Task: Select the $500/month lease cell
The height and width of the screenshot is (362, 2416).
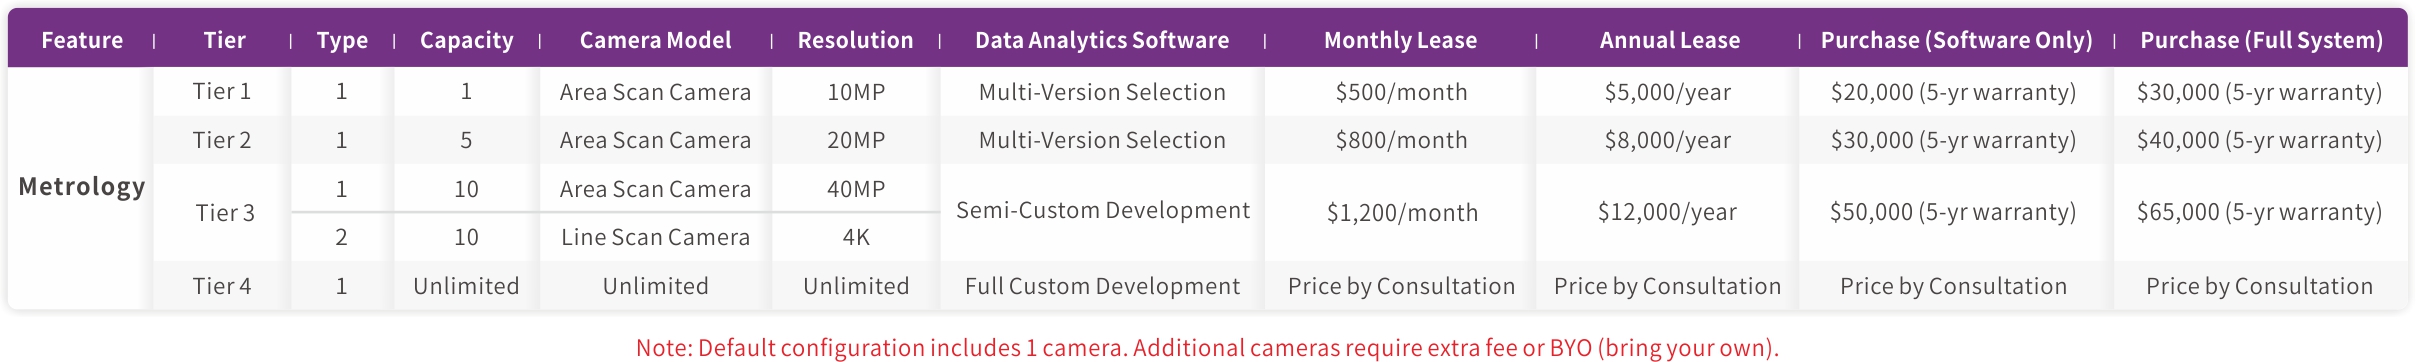Action: [x=1401, y=92]
